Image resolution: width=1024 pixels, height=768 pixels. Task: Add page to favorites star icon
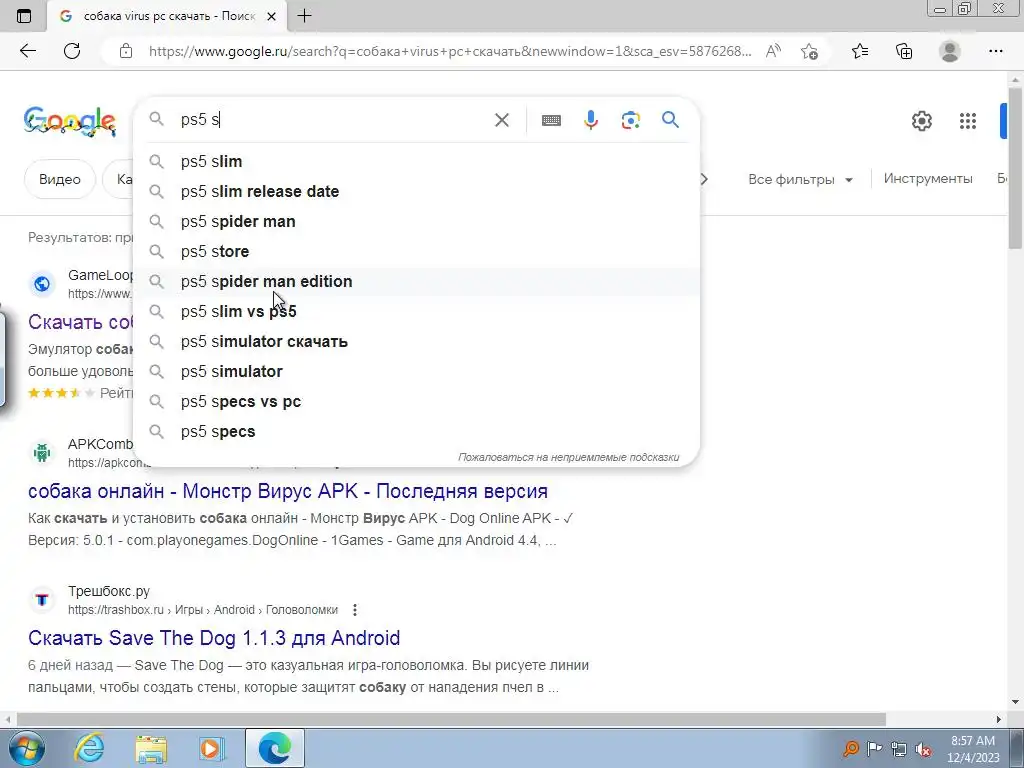810,51
